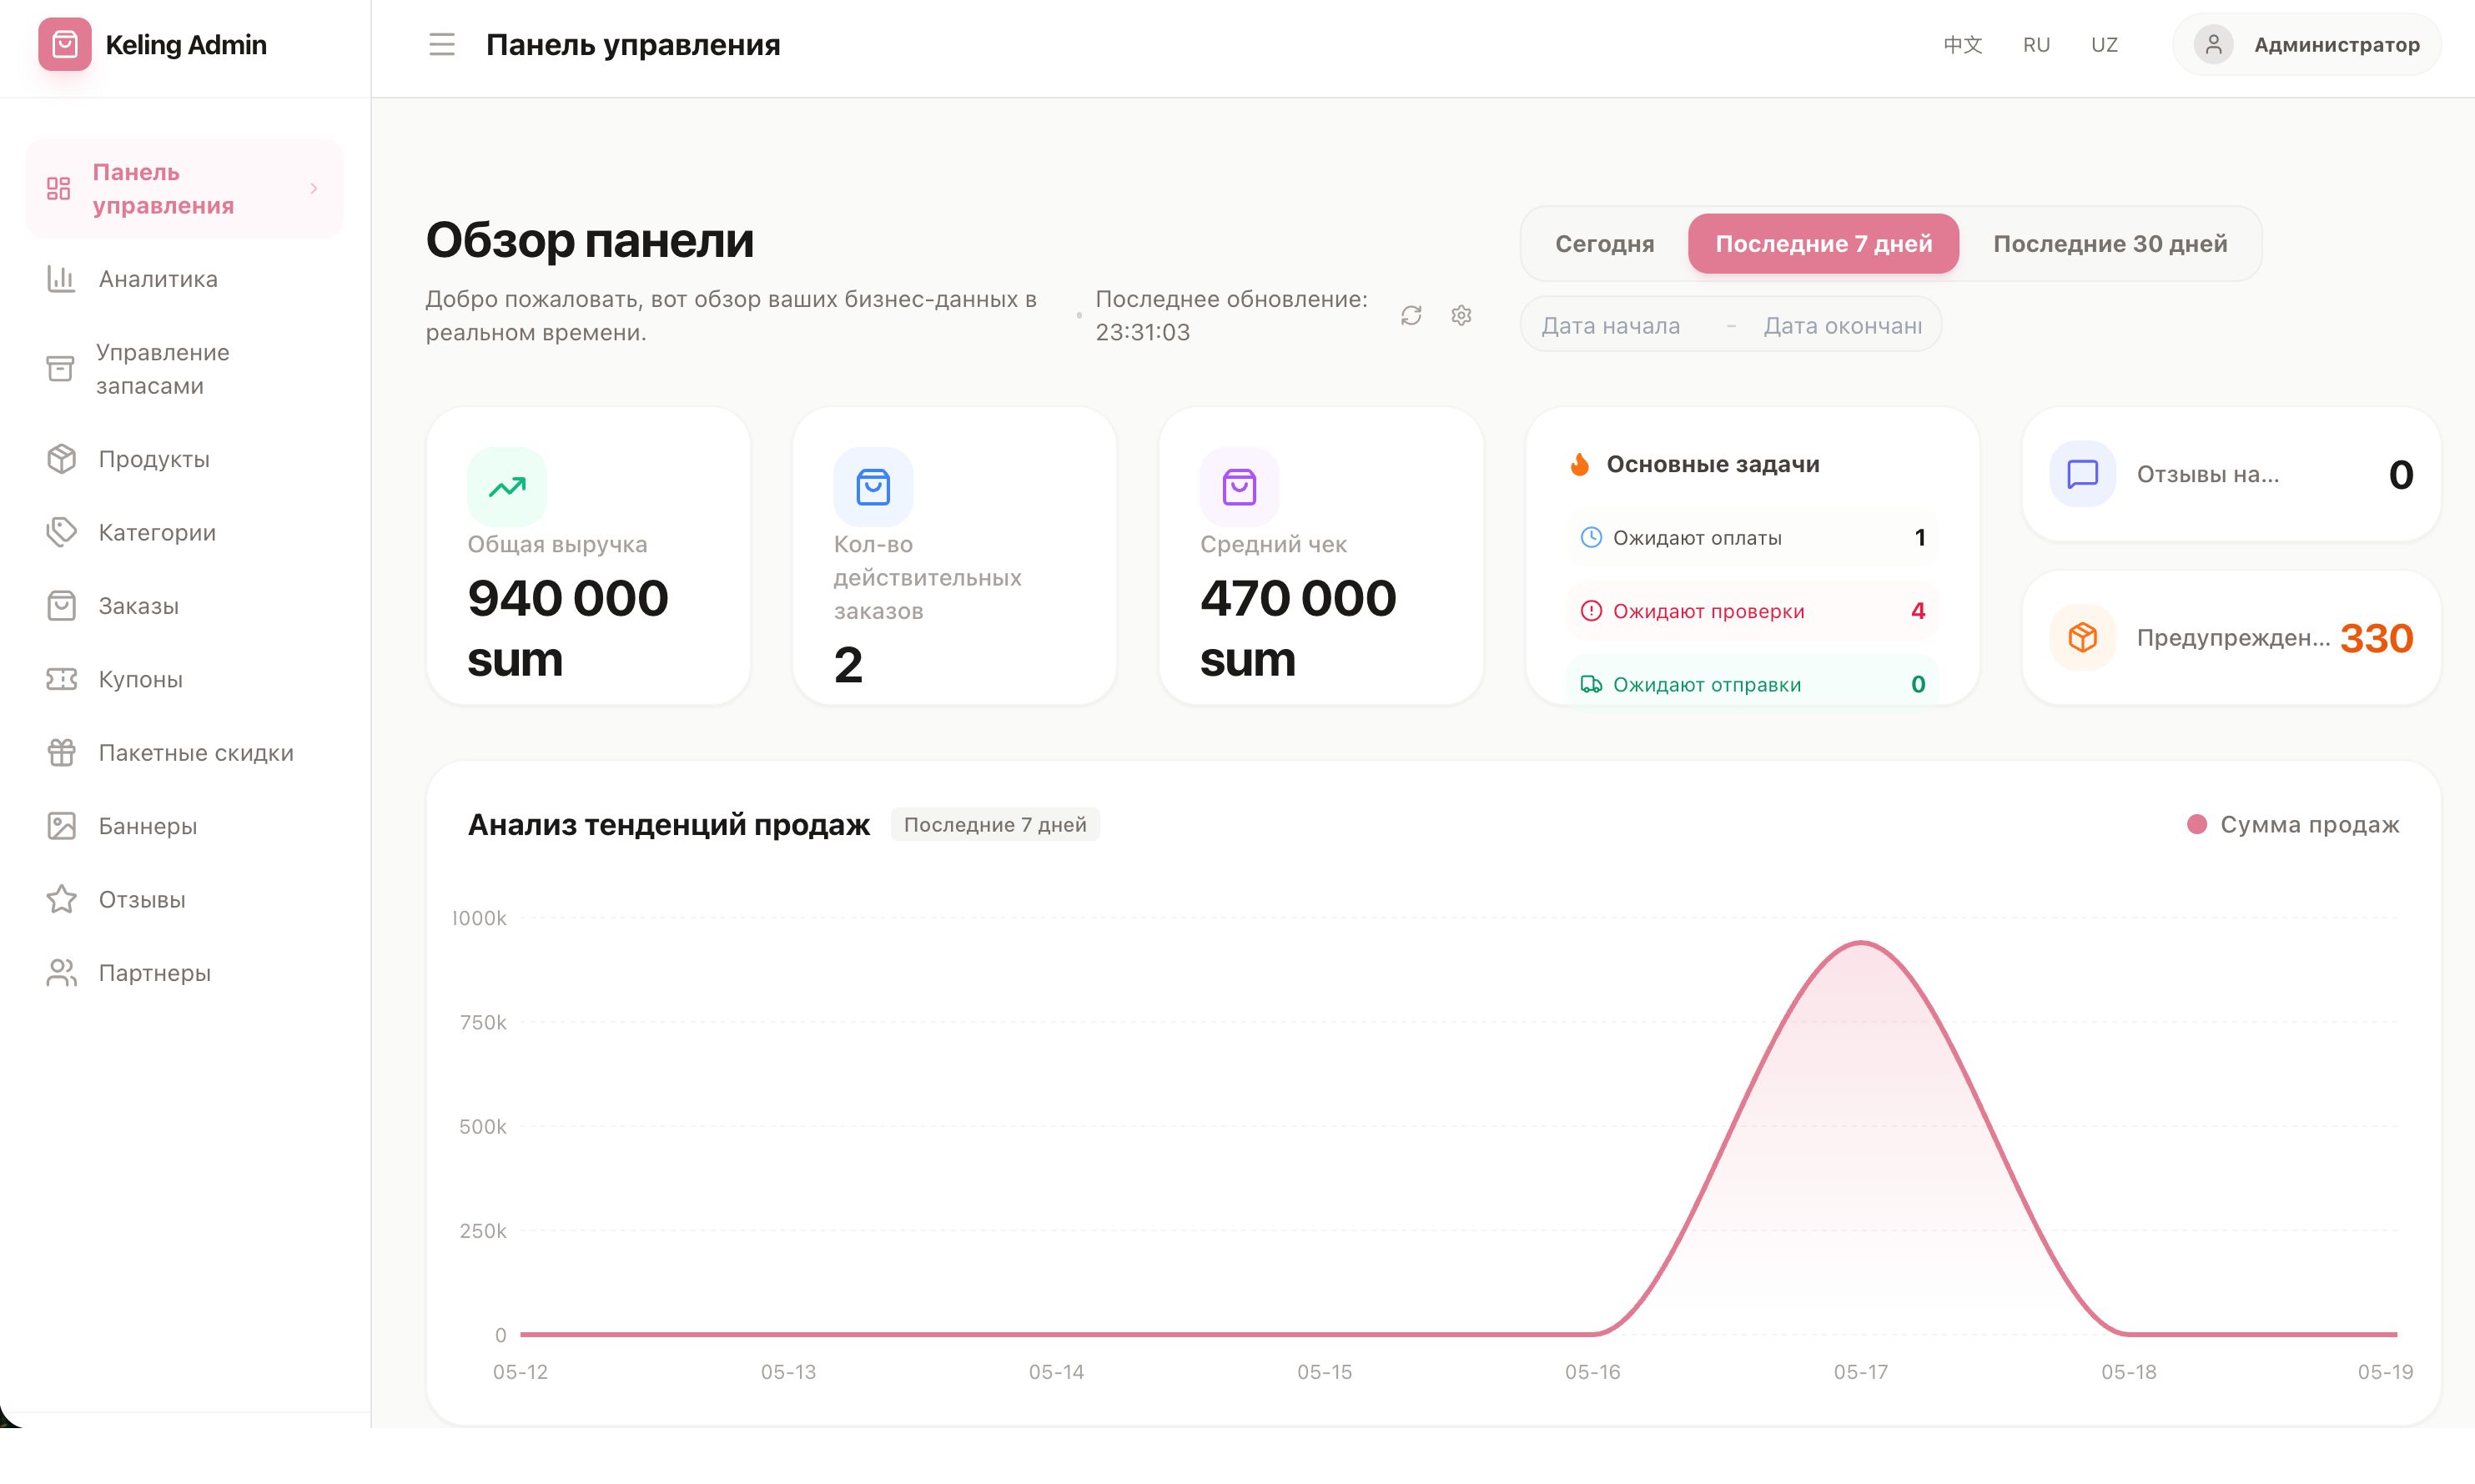Click the bundle discounts gift icon
This screenshot has width=2475, height=1484.
coord(61,752)
